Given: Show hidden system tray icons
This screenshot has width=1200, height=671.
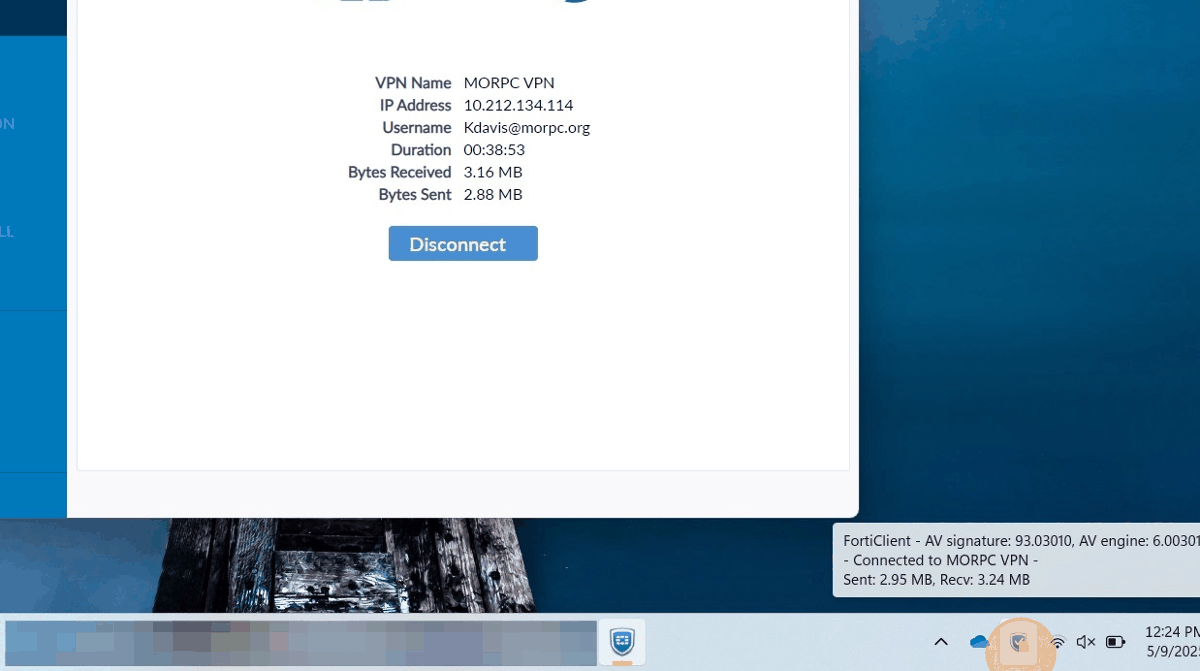Looking at the screenshot, I should pyautogui.click(x=941, y=642).
